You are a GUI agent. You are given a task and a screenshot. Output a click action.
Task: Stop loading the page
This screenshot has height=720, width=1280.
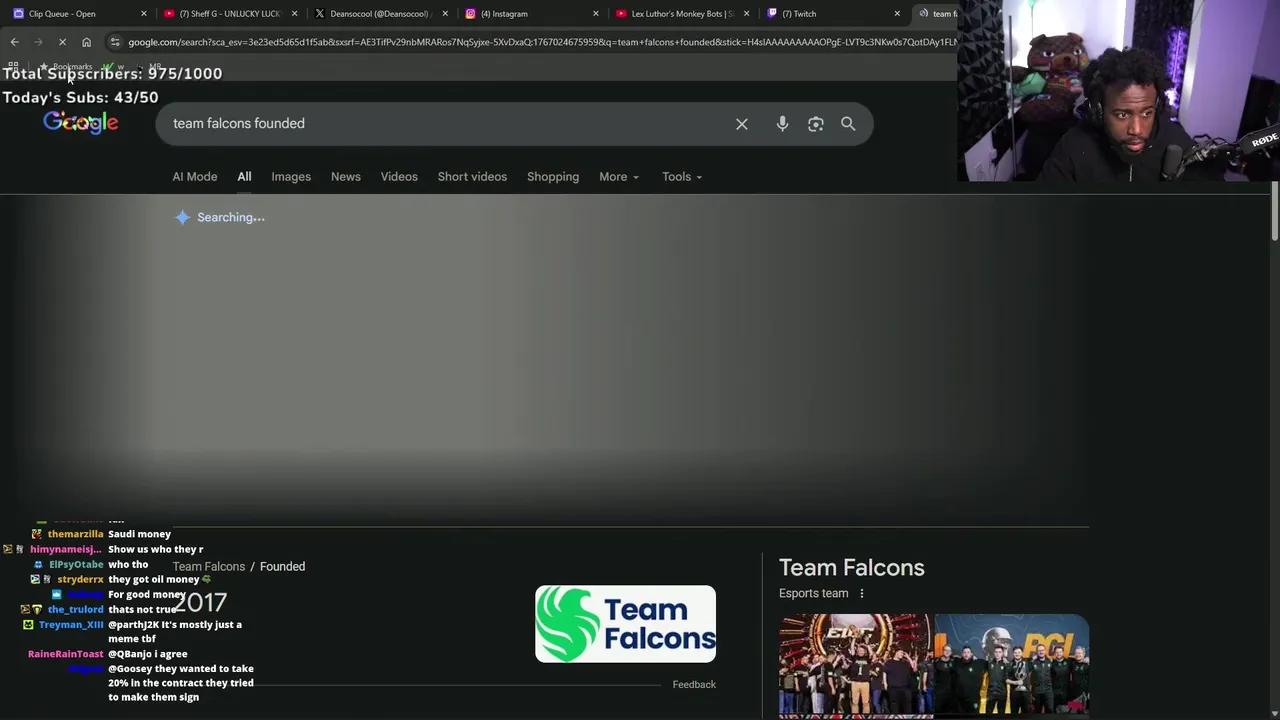pos(62,42)
